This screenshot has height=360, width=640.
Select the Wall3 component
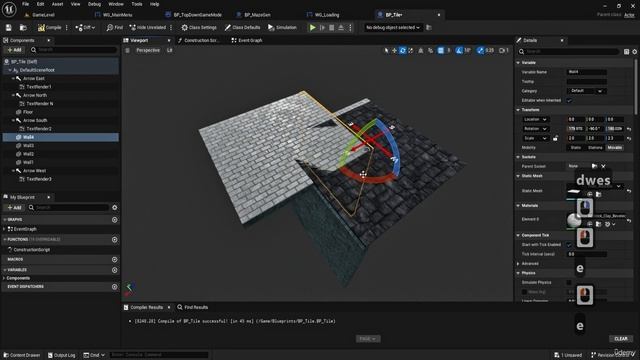28,145
